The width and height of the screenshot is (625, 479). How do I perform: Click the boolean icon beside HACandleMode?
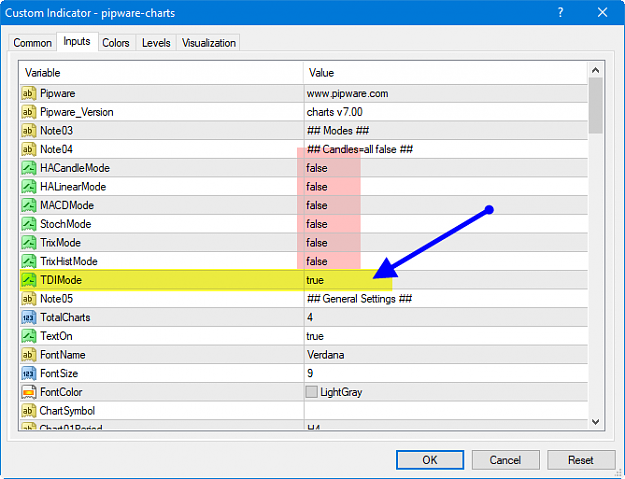click(28, 168)
